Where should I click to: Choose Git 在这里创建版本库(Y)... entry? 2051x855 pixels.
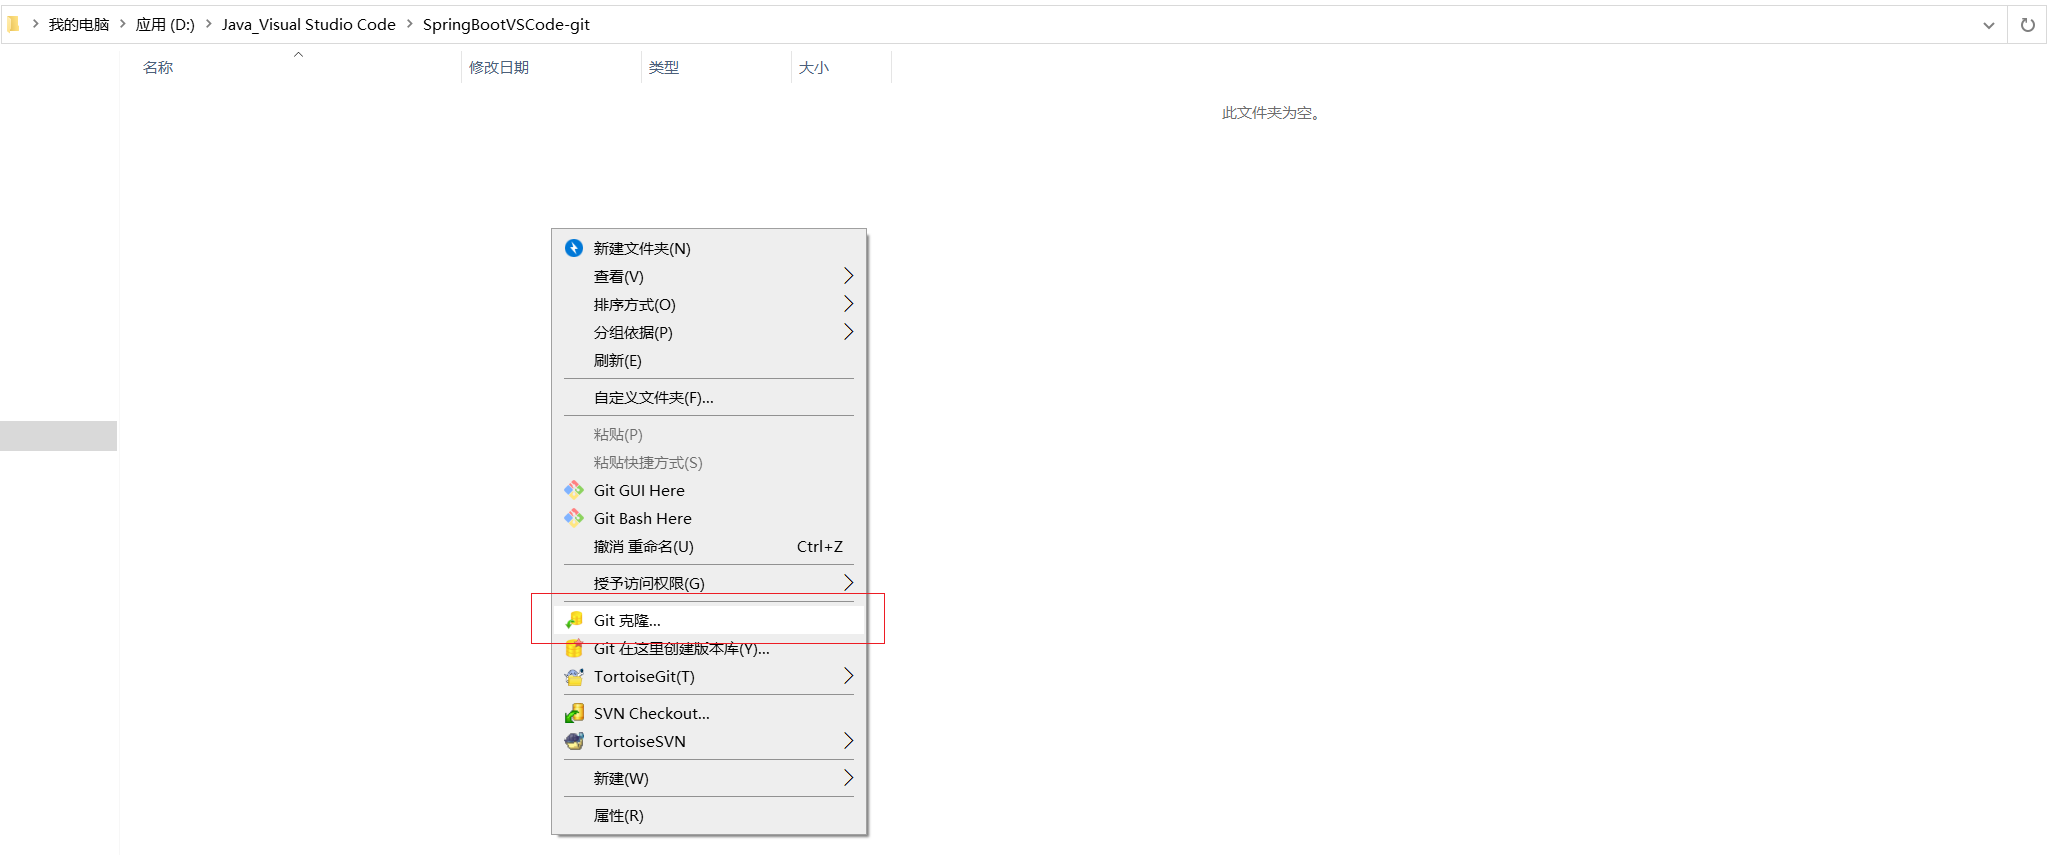click(709, 648)
